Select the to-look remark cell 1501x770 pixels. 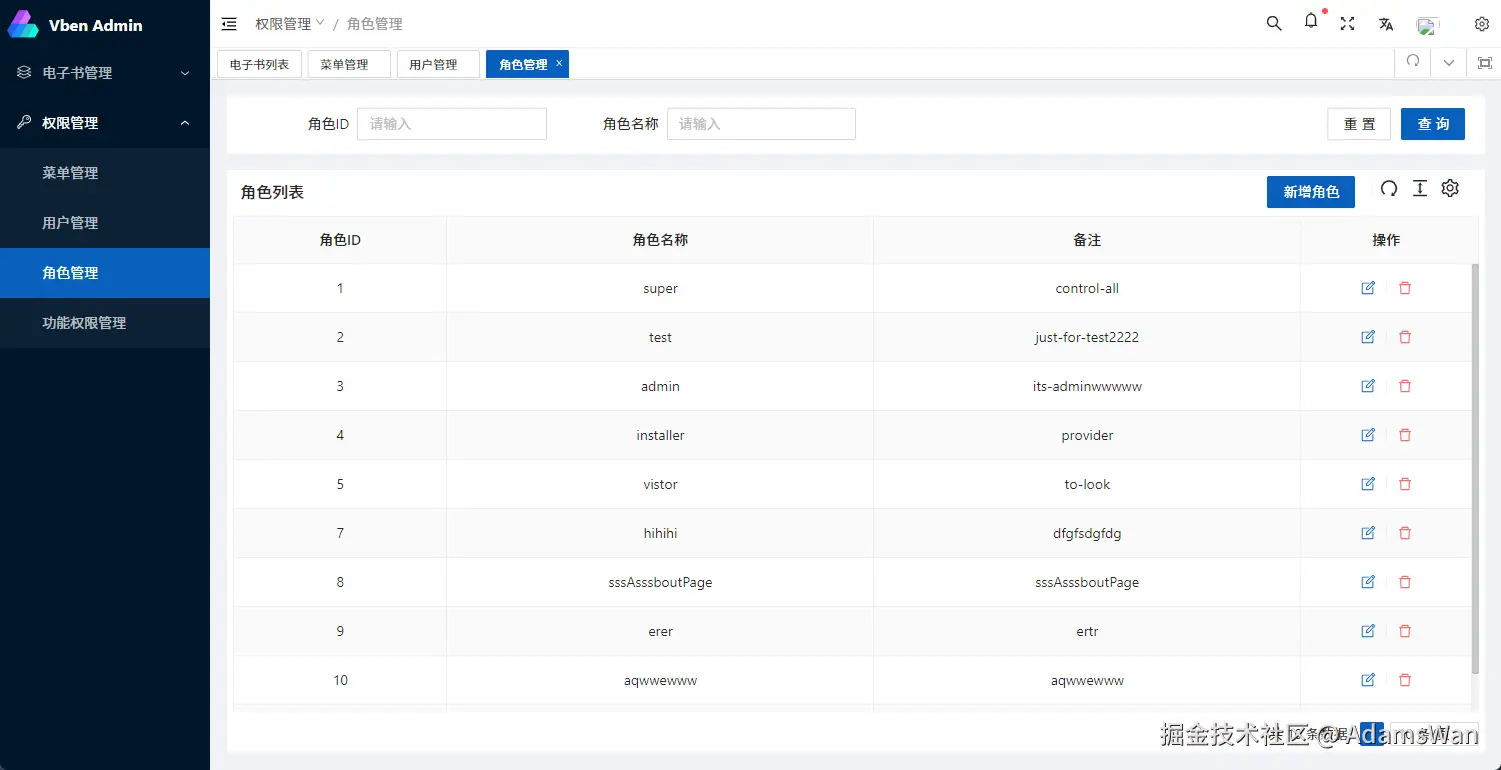pyautogui.click(x=1087, y=484)
